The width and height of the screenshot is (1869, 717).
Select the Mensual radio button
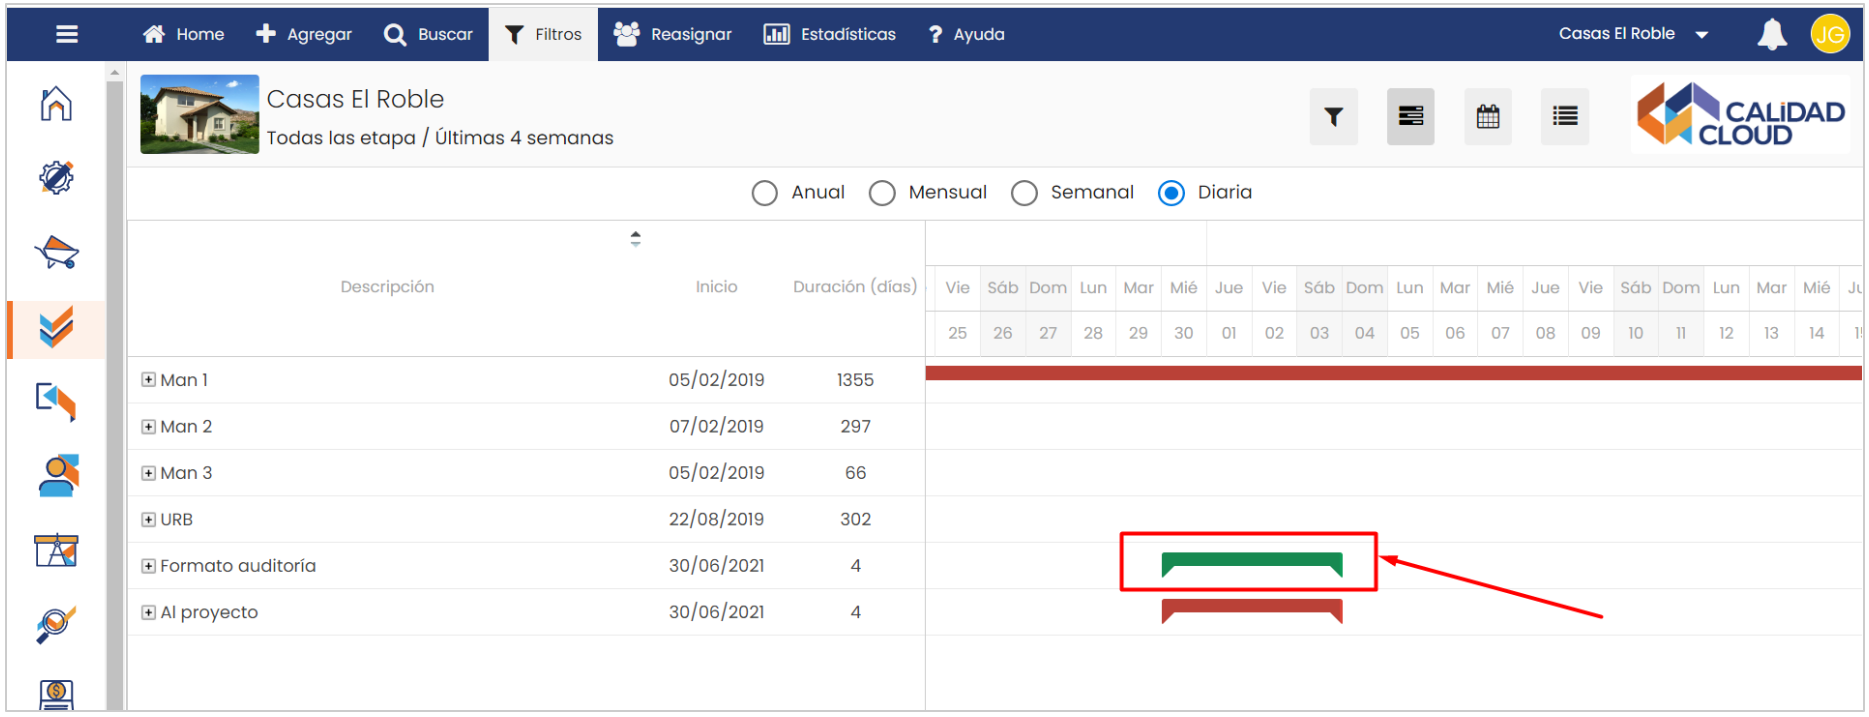click(882, 193)
